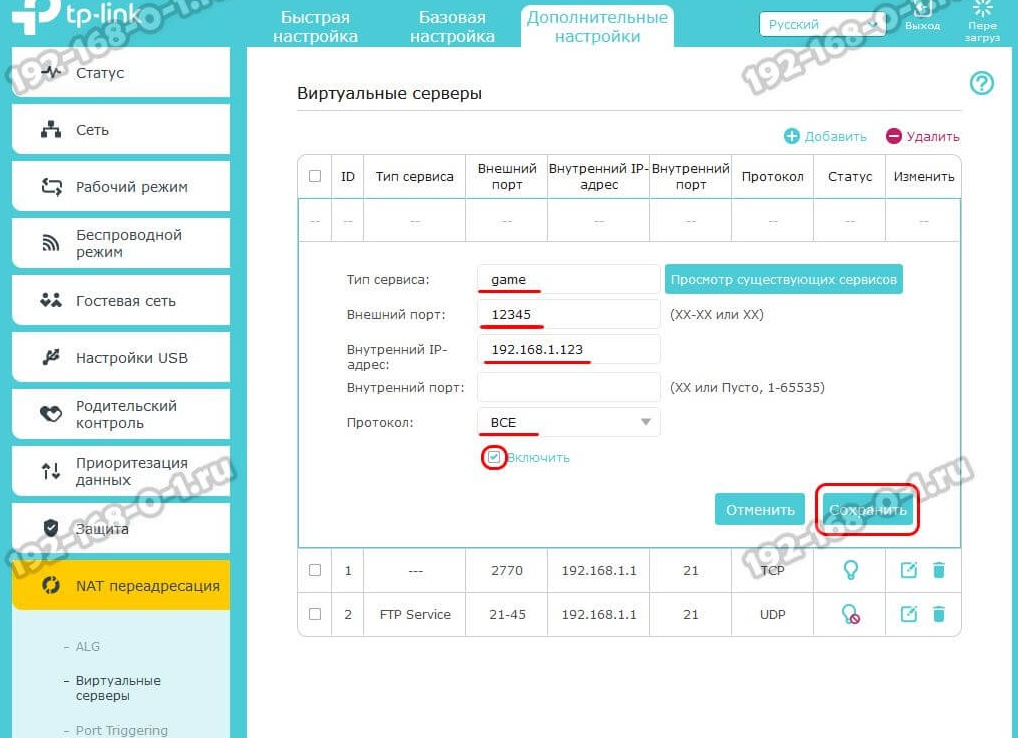Delete the FTP Service entry
Viewport: 1018px width, 738px height.
pos(939,614)
